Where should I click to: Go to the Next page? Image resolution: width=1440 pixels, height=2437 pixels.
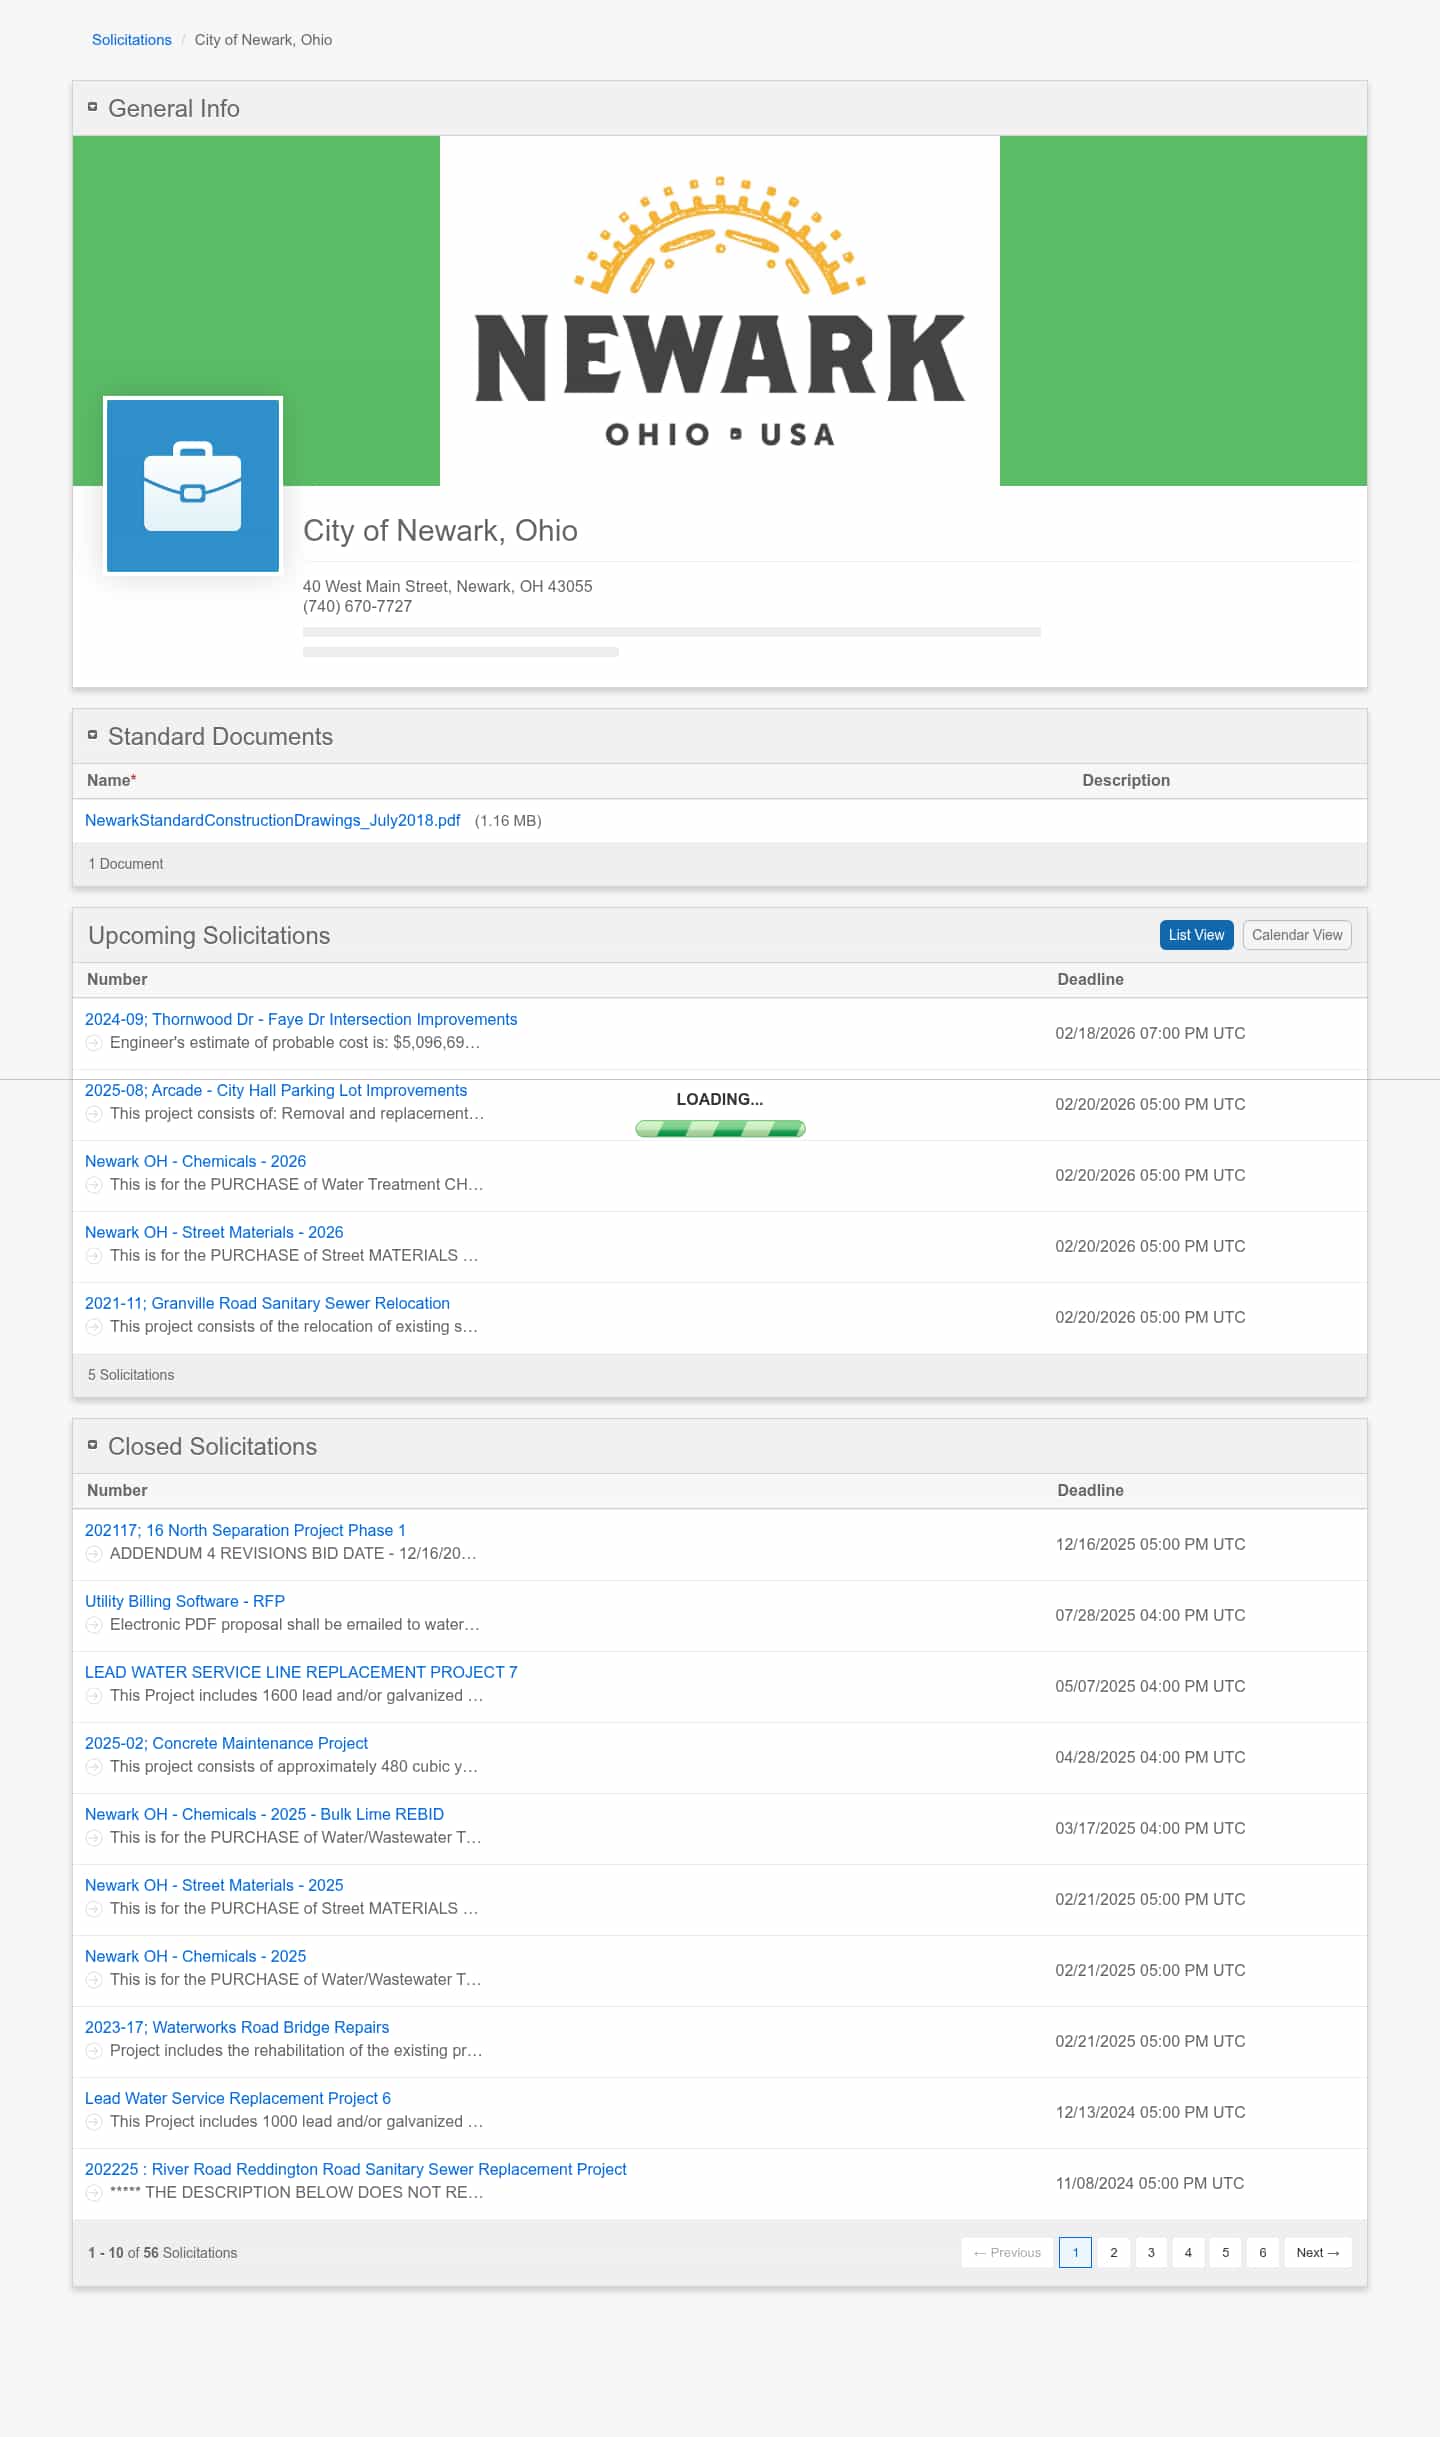click(x=1318, y=2253)
